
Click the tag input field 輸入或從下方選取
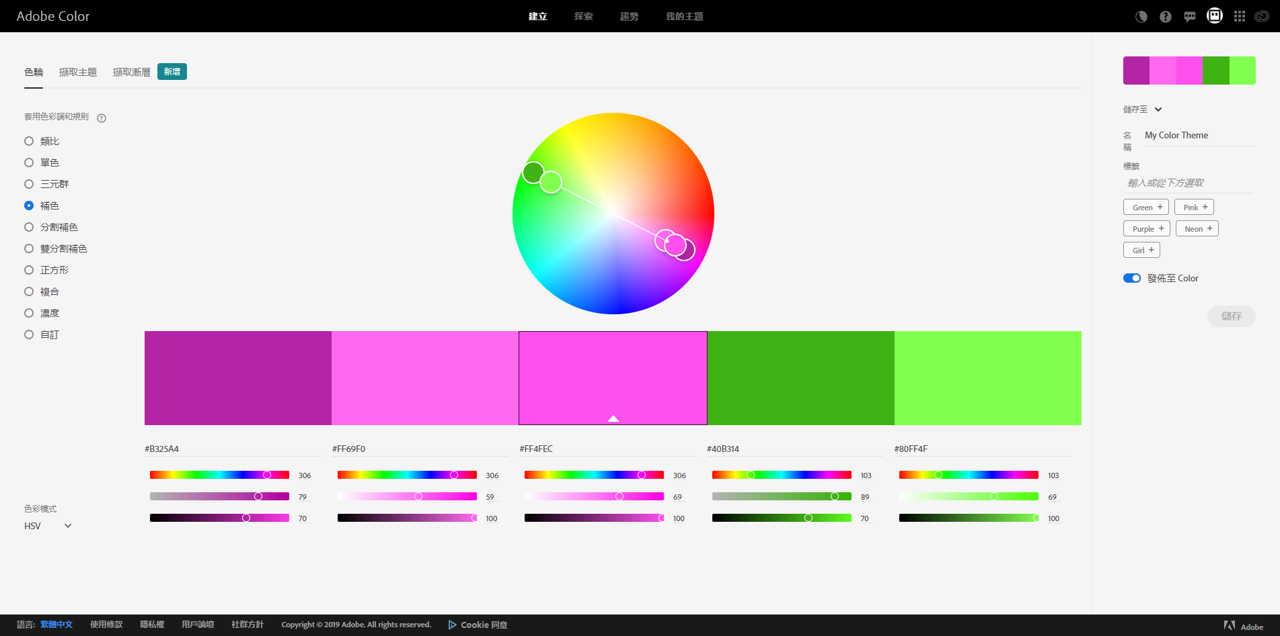pos(1189,183)
